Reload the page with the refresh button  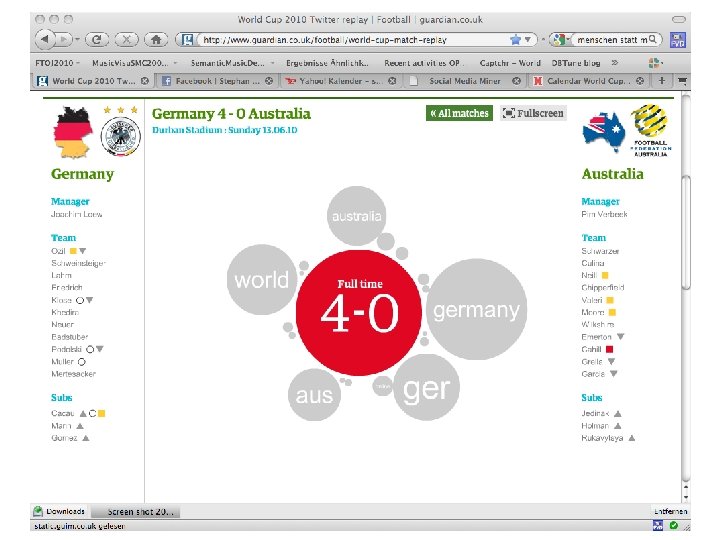97,40
